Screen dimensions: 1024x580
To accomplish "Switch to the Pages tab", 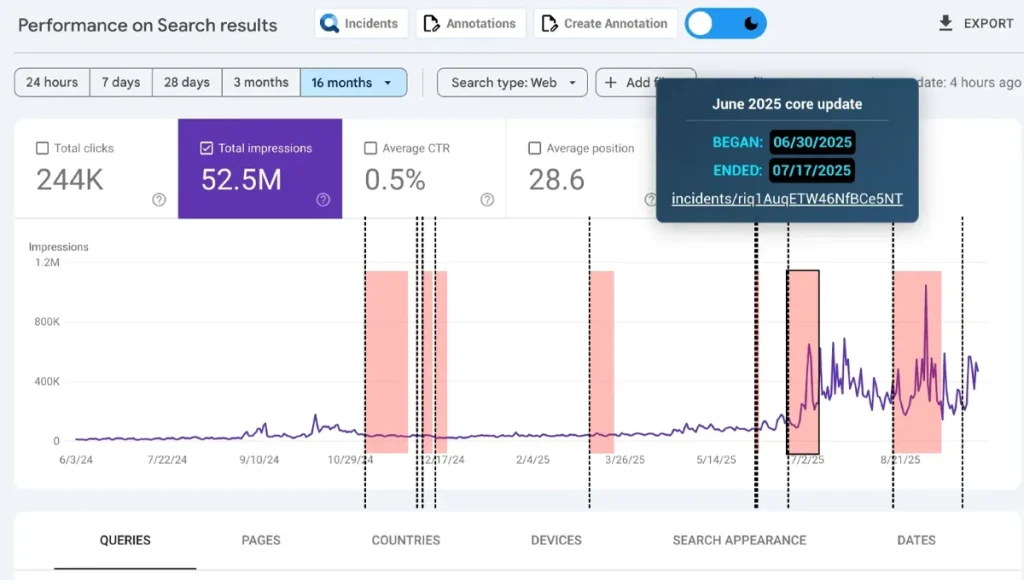I will click(261, 540).
